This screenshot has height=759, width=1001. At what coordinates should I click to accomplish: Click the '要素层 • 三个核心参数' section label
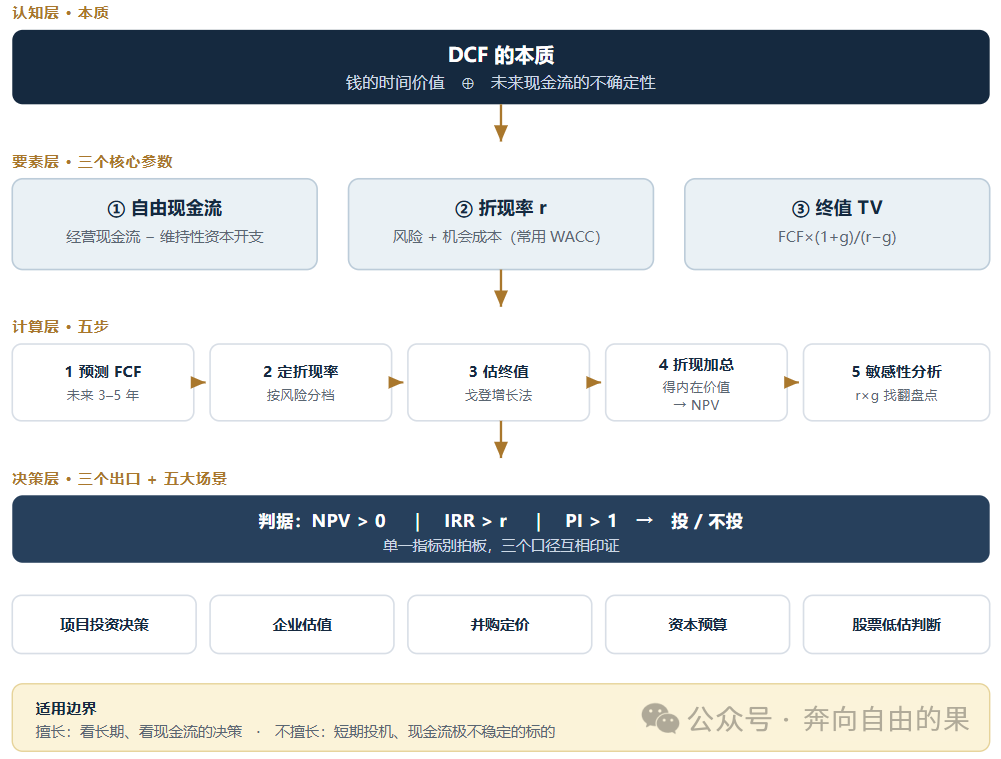[93, 162]
